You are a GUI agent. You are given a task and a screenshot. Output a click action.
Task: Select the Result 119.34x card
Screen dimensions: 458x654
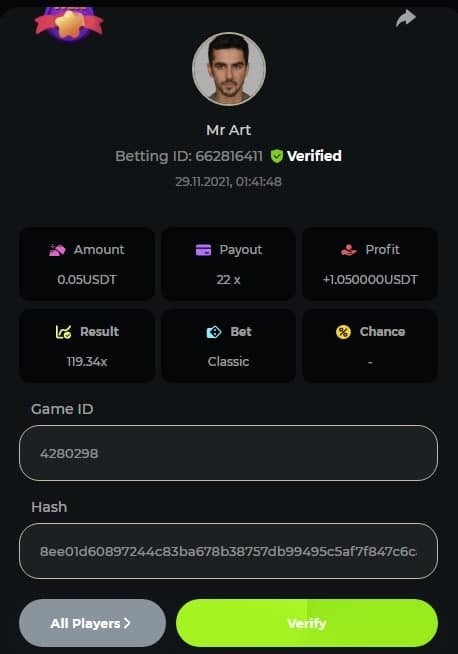(87, 345)
